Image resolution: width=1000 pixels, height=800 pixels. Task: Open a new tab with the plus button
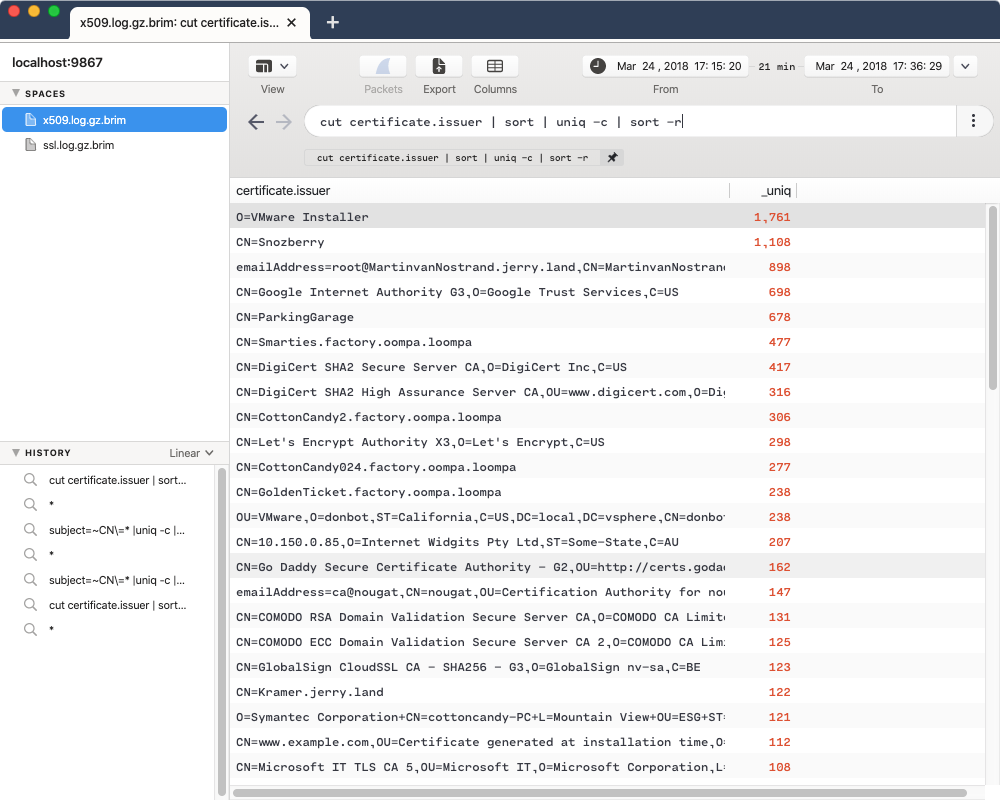pyautogui.click(x=332, y=21)
